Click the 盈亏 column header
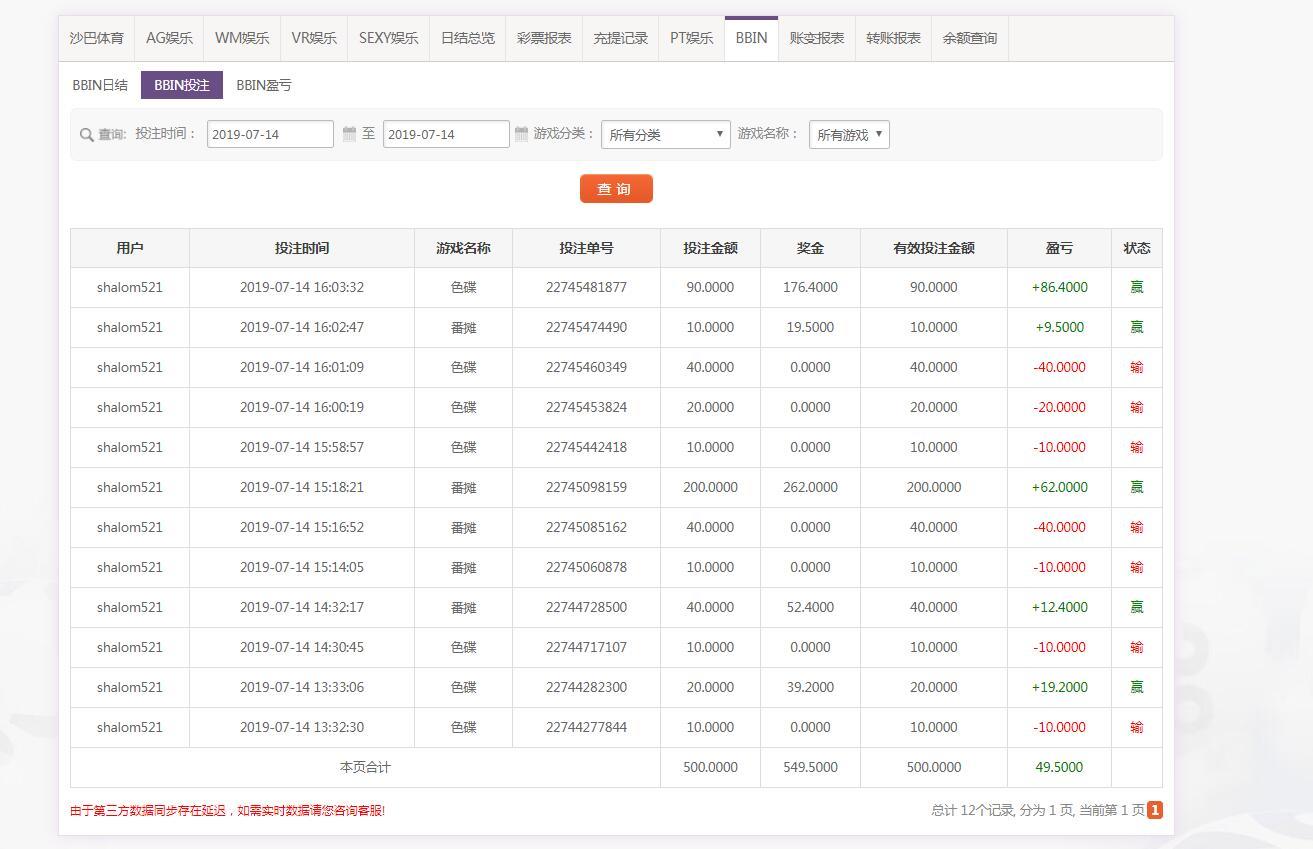The height and width of the screenshot is (849, 1313). click(x=1059, y=248)
